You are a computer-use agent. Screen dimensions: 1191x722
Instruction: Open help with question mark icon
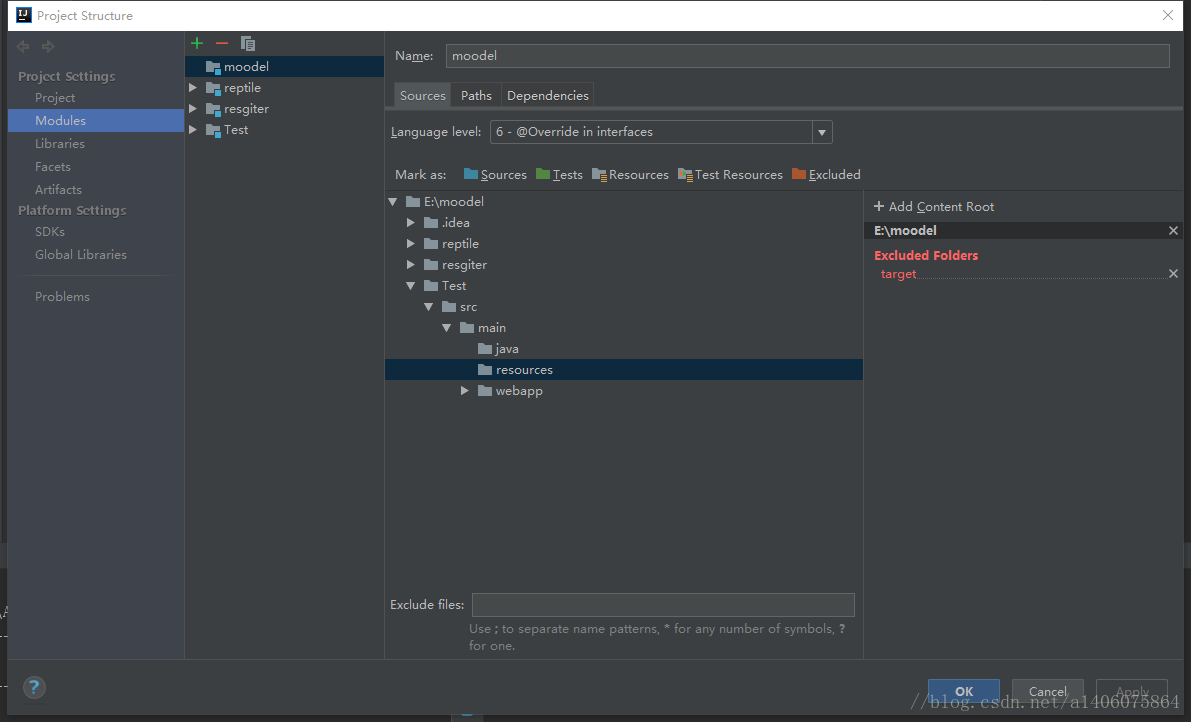[33, 688]
